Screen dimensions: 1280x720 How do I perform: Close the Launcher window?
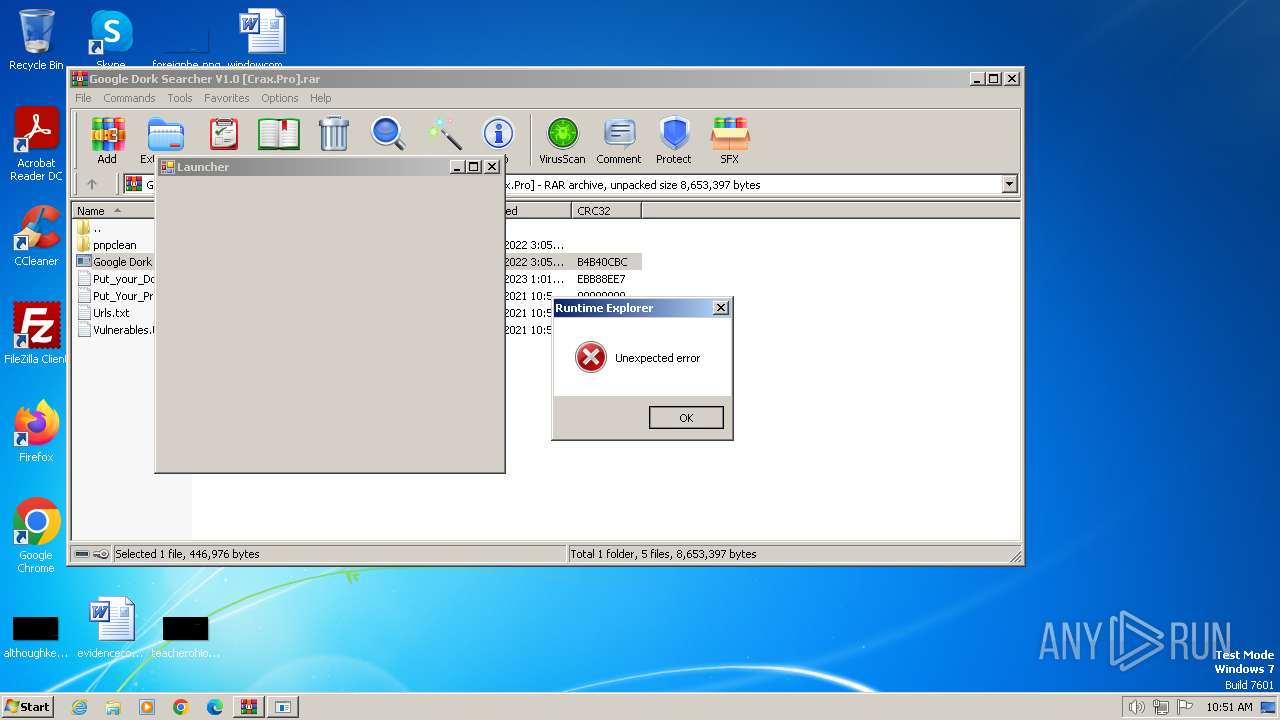pyautogui.click(x=492, y=167)
